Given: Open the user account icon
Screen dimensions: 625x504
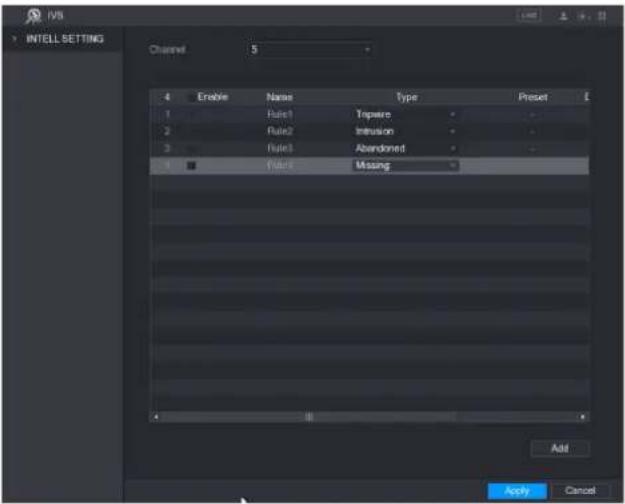Looking at the screenshot, I should coord(563,16).
